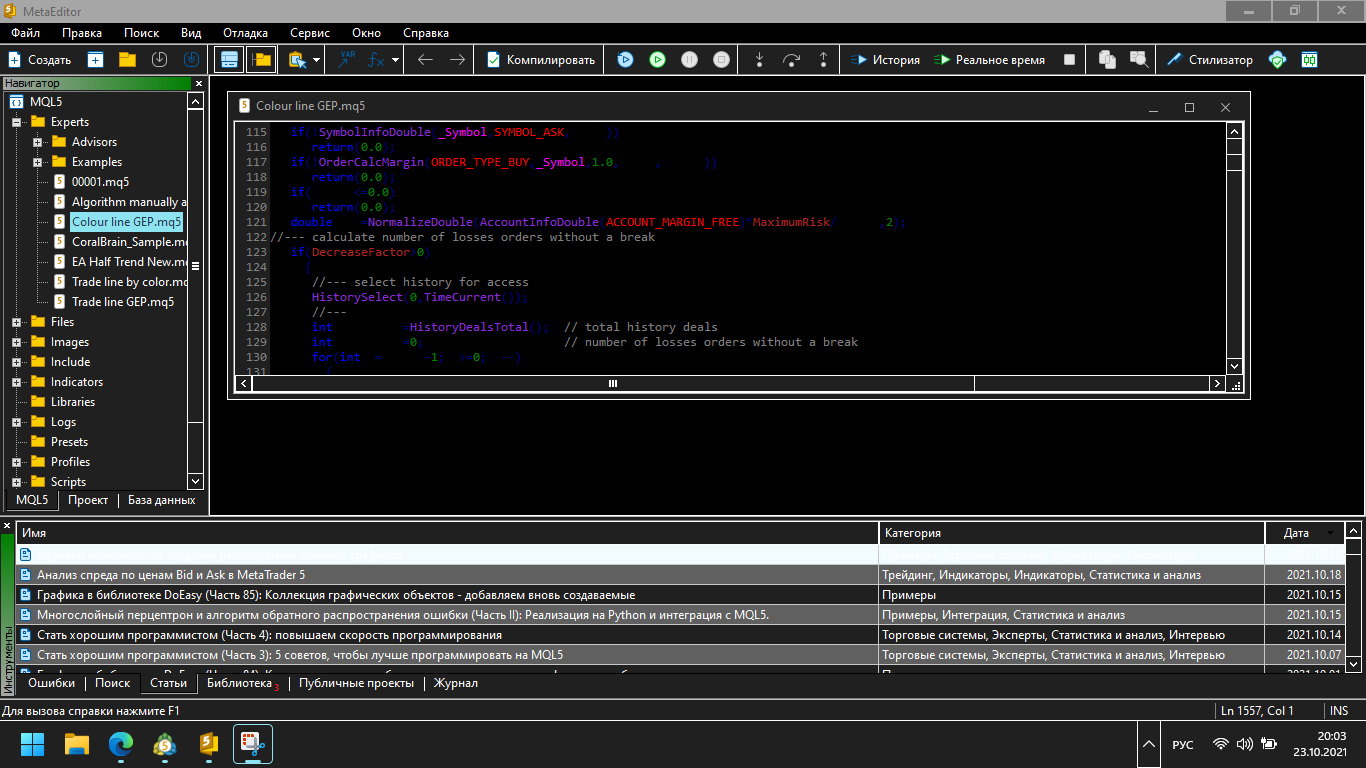Image resolution: width=1366 pixels, height=768 pixels.
Task: Expand the Images folder node
Action: 16,342
